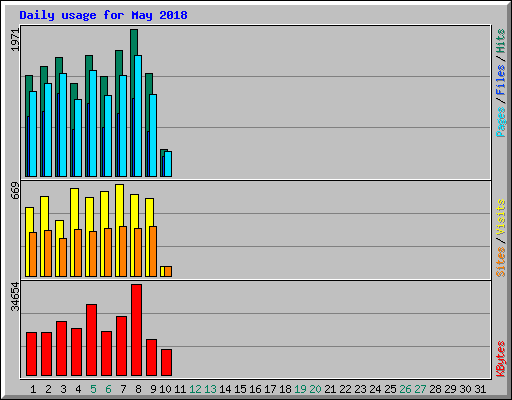Click the green day label 13

210,389
